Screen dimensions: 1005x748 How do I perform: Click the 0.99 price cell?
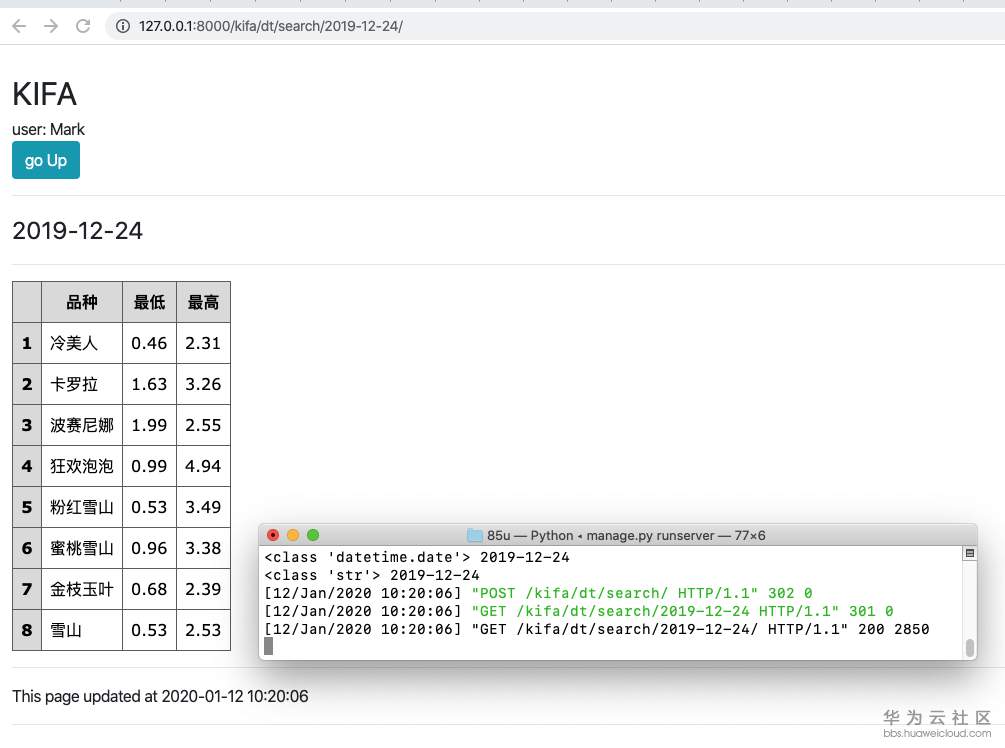tap(149, 466)
